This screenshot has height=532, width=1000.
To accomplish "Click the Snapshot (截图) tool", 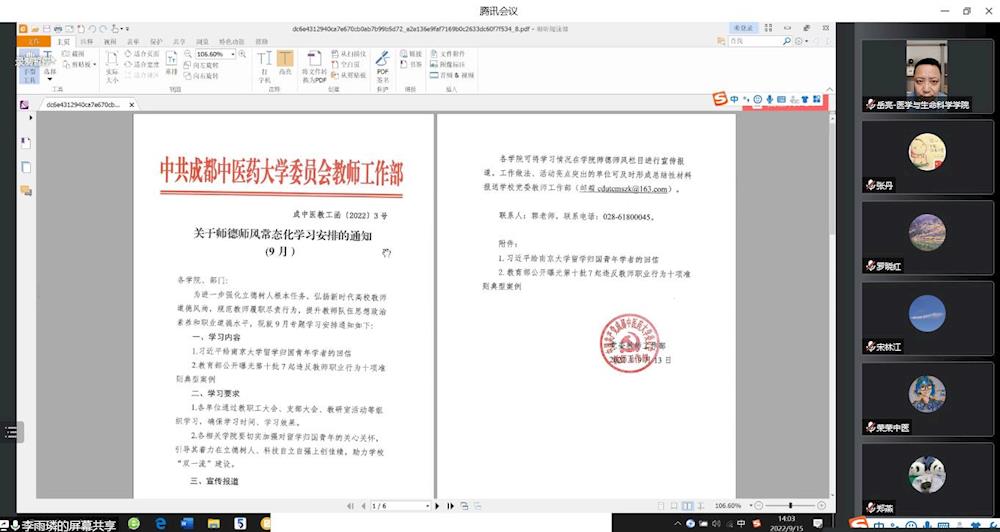I will 73,54.
